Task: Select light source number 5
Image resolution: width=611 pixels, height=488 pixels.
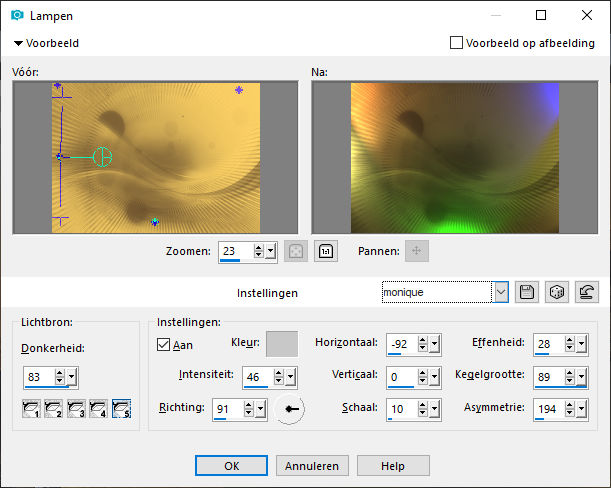Action: coord(121,409)
